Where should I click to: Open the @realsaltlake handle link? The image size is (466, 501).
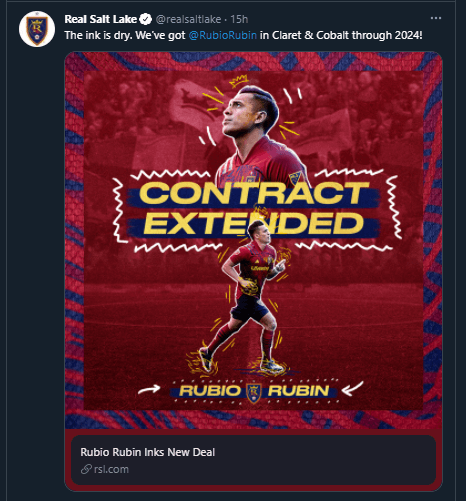pos(188,19)
